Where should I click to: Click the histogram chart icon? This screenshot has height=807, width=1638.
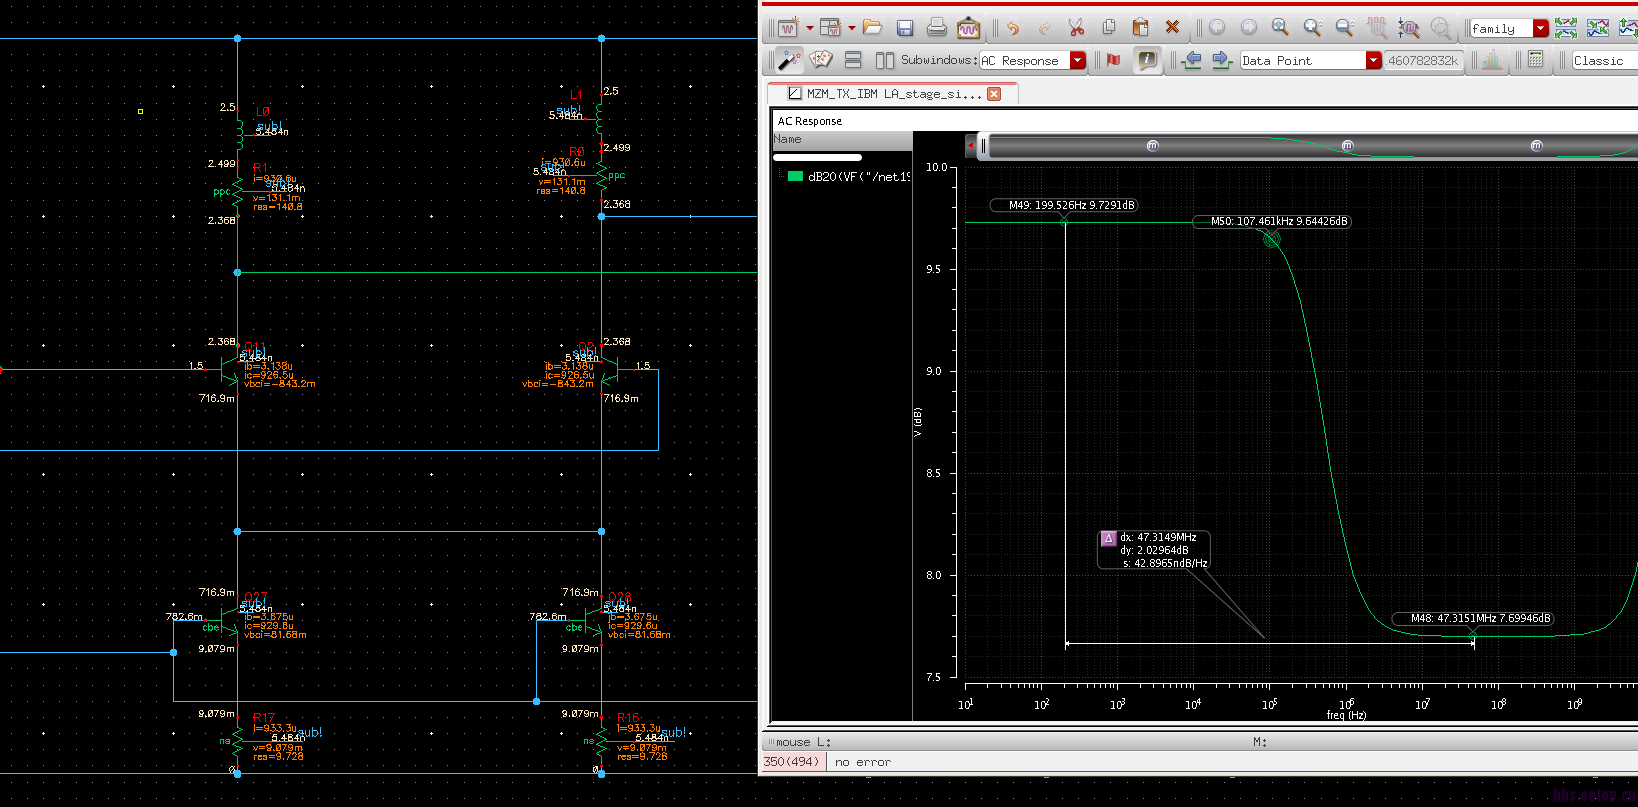click(1492, 60)
